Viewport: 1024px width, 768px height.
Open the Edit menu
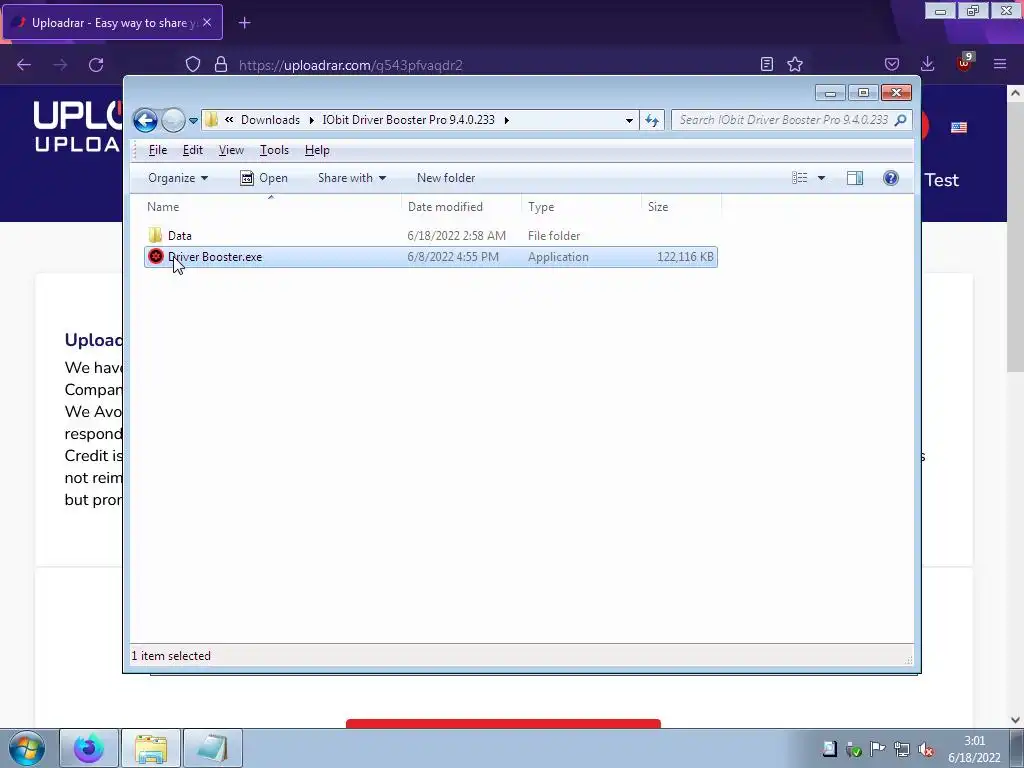[x=193, y=150]
